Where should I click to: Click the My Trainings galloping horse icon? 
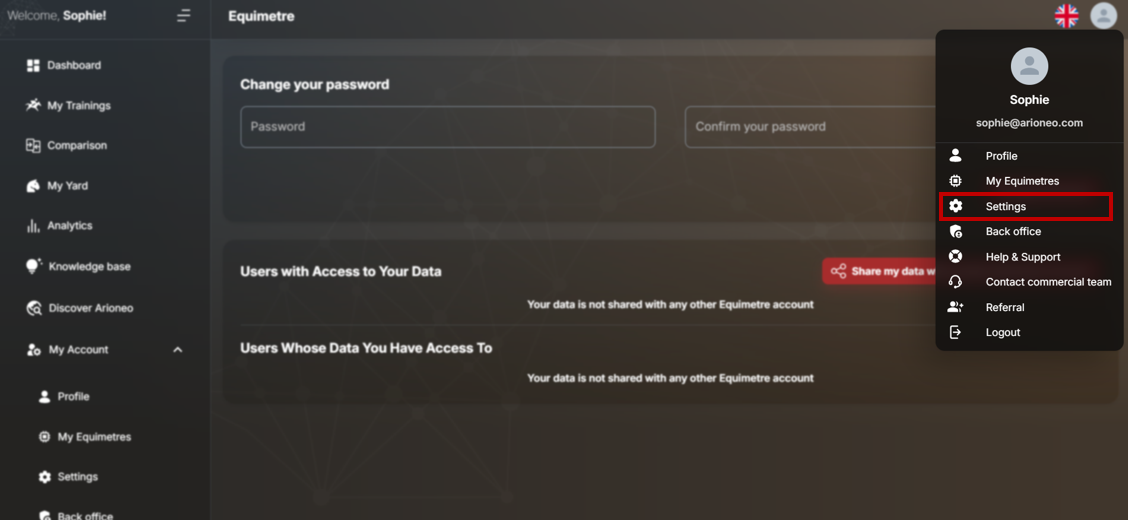pos(33,106)
